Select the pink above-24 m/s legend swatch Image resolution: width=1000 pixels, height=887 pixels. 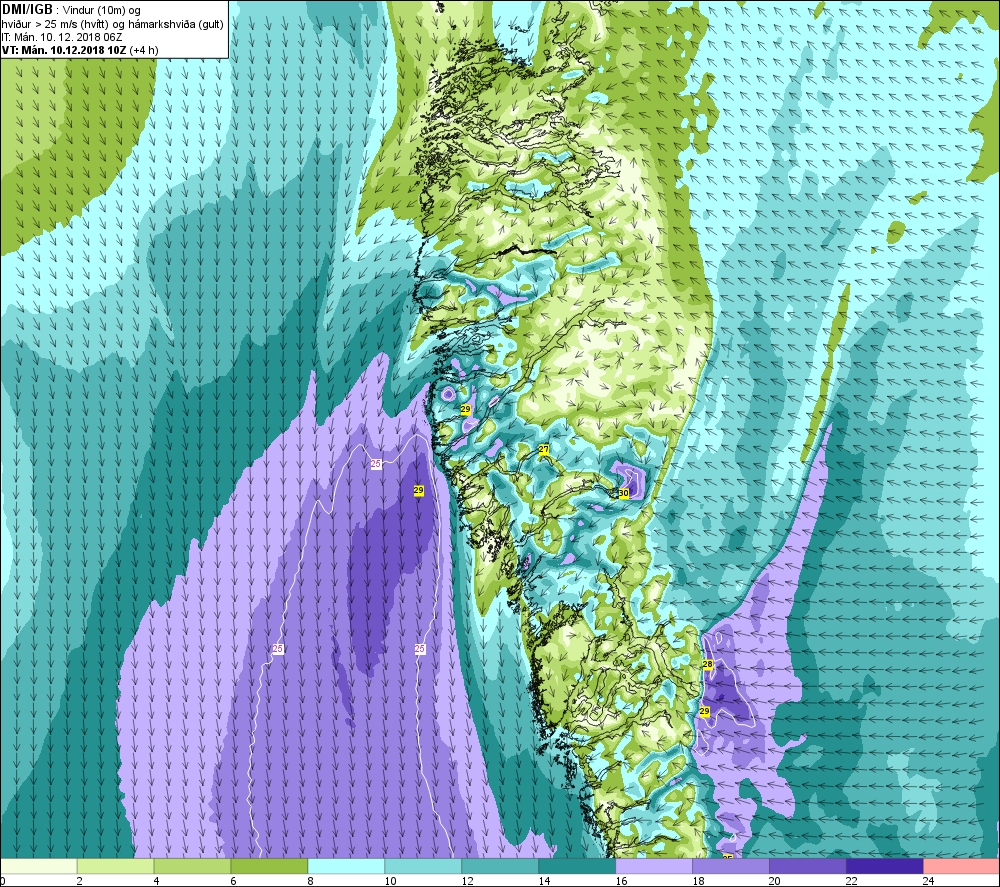[961, 866]
